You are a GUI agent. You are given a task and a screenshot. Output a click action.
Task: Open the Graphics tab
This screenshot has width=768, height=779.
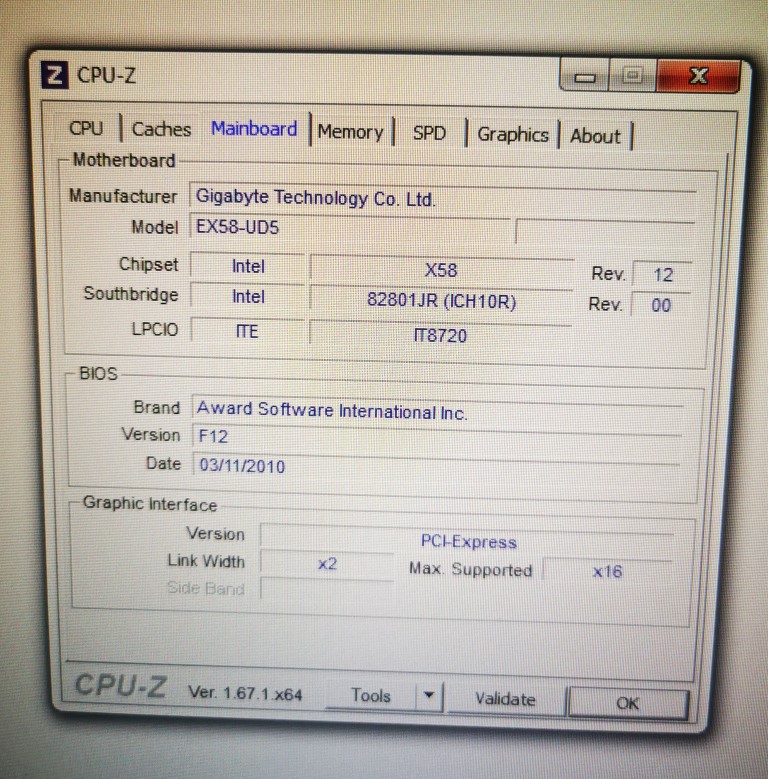coord(513,135)
